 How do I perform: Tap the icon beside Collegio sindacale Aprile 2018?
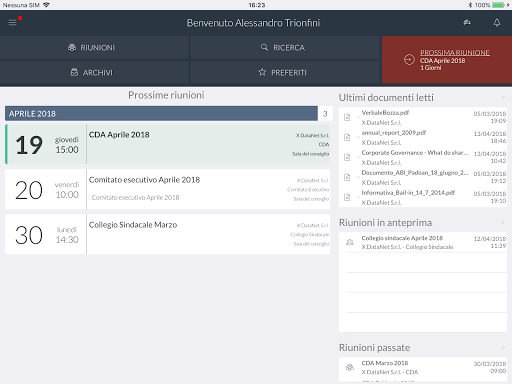349,242
